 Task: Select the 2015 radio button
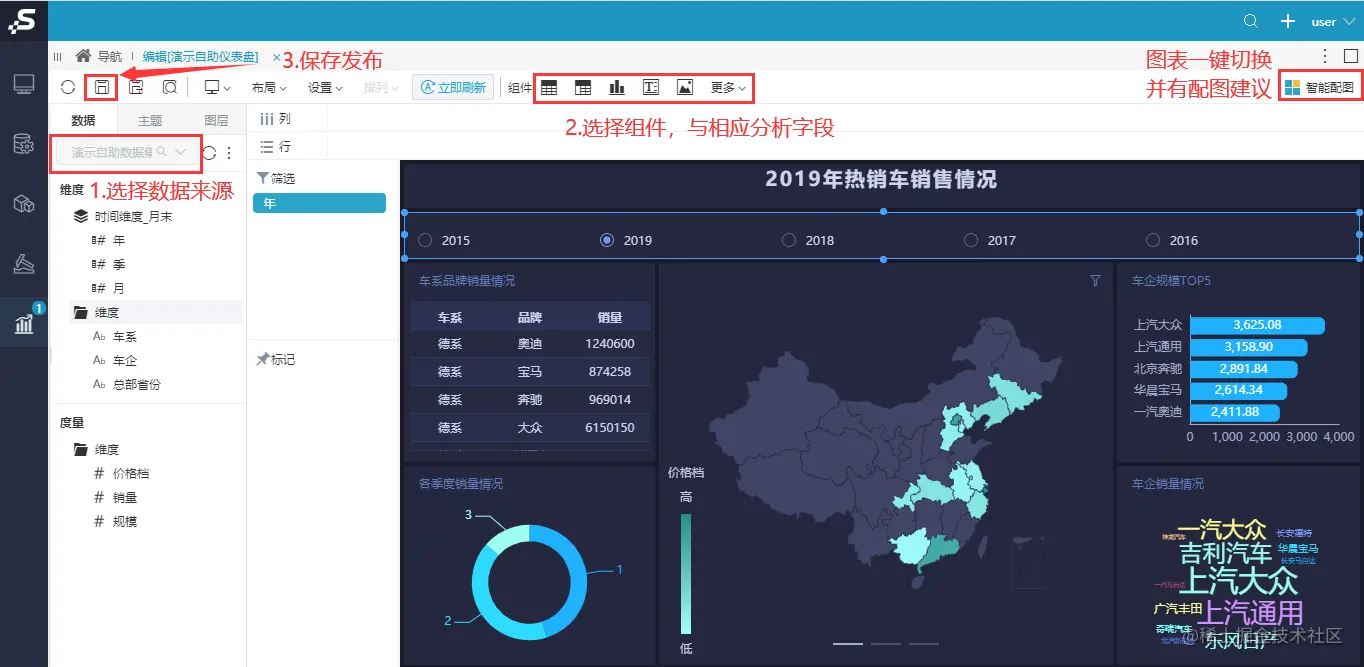(x=424, y=239)
